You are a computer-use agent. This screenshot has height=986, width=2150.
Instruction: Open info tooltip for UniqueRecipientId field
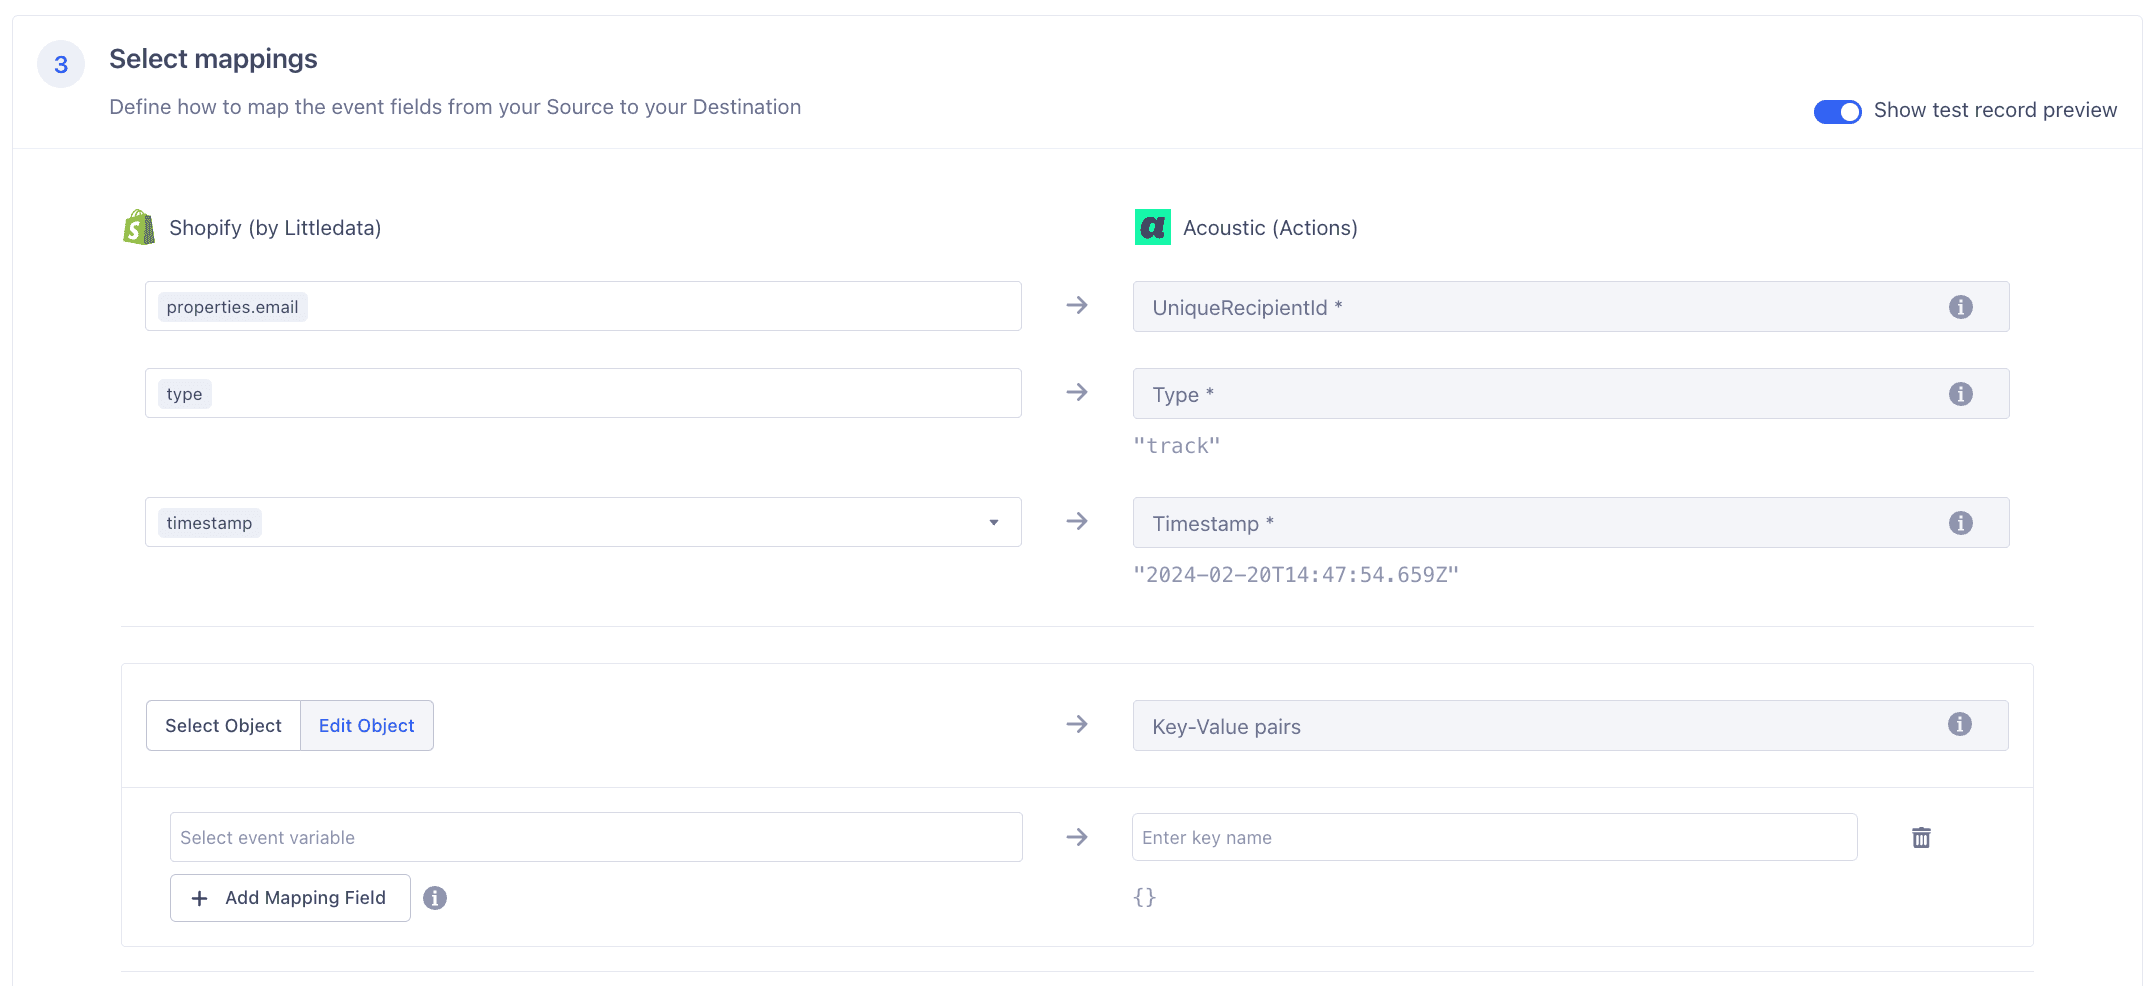point(1960,307)
